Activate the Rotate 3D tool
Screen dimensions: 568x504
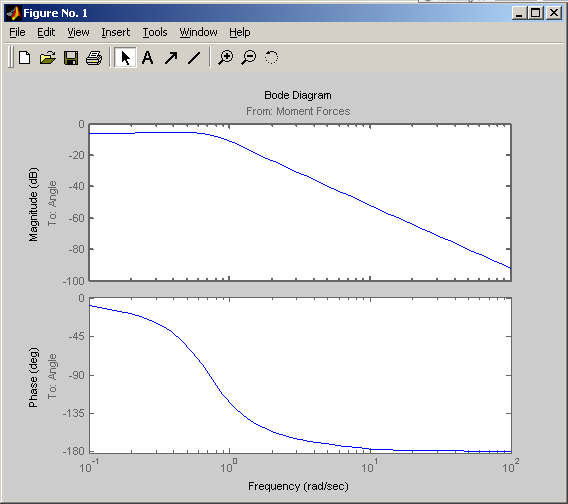(x=271, y=58)
